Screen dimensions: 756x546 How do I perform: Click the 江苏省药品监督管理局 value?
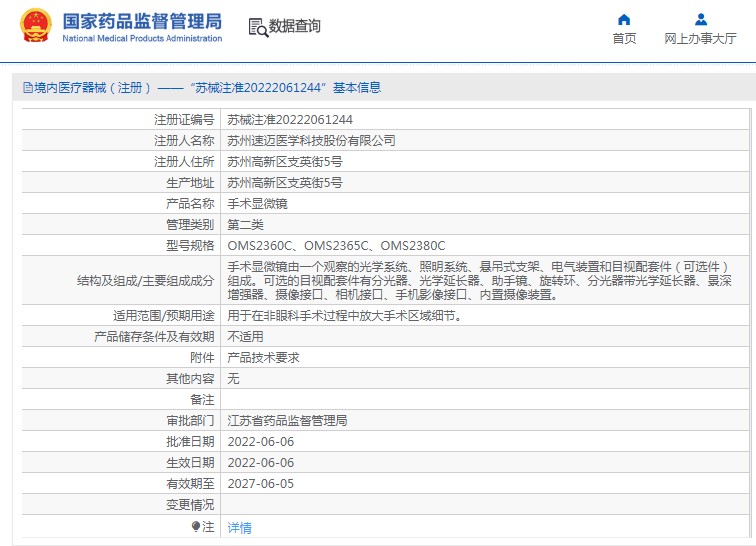pyautogui.click(x=287, y=421)
